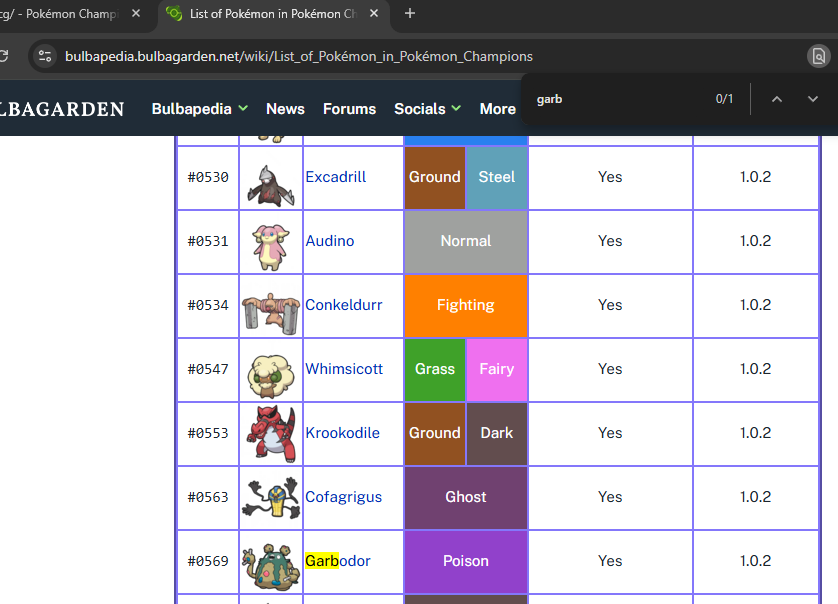The width and height of the screenshot is (838, 604).
Task: Select the #0547 number cell
Action: pos(208,369)
